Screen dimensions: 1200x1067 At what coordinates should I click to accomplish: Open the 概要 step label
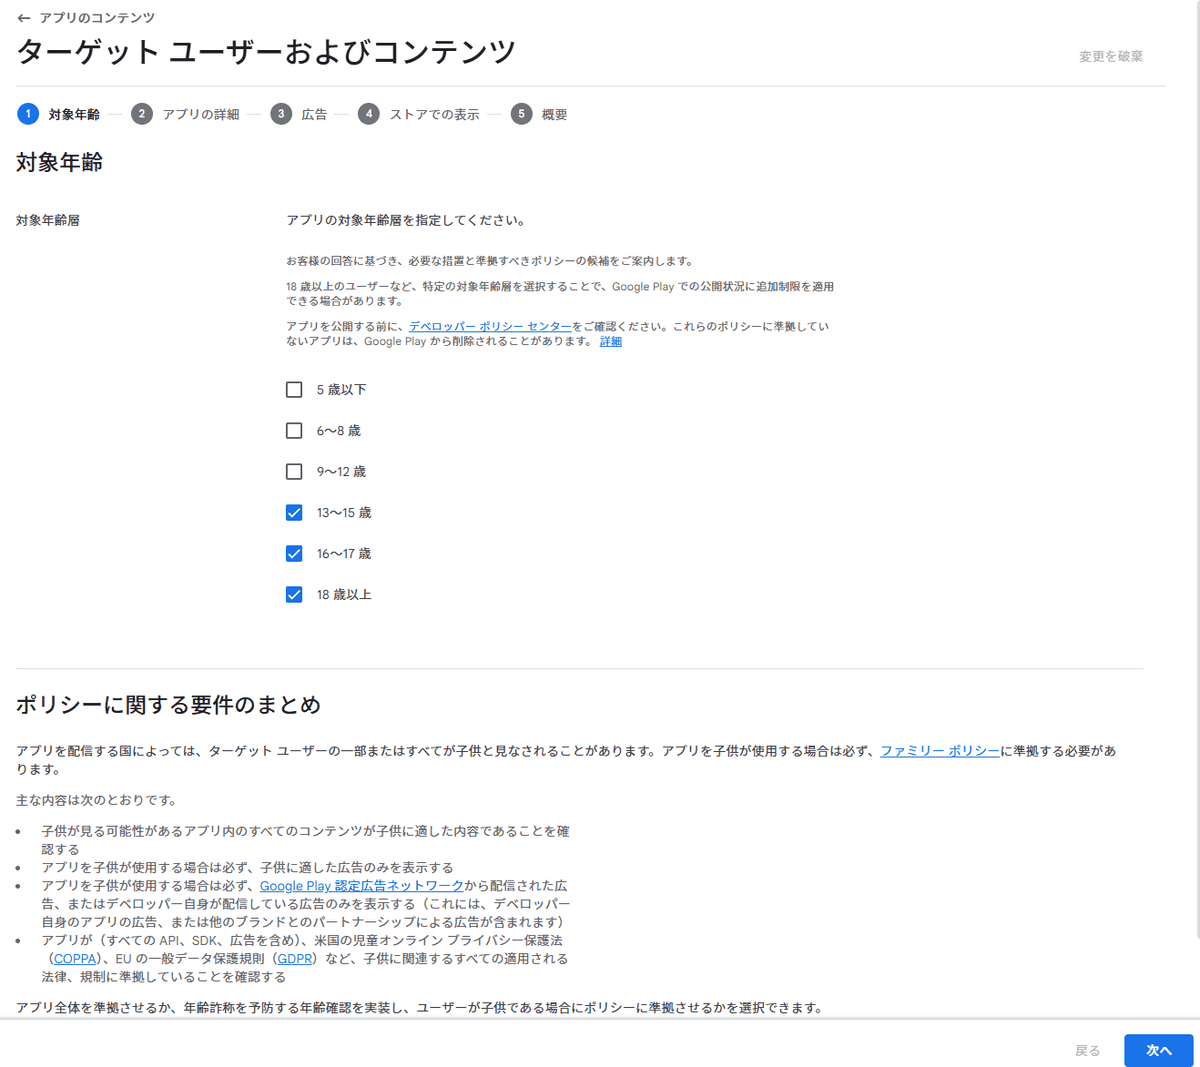tap(554, 115)
